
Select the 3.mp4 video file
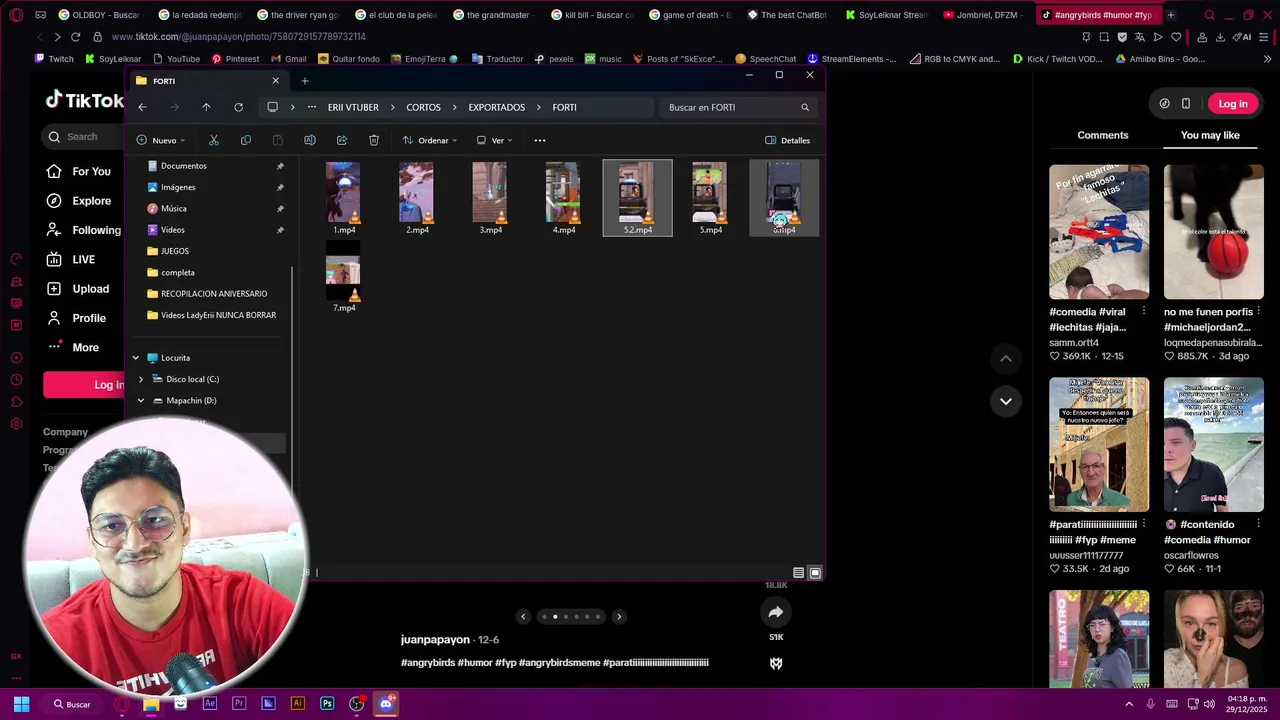(x=490, y=198)
